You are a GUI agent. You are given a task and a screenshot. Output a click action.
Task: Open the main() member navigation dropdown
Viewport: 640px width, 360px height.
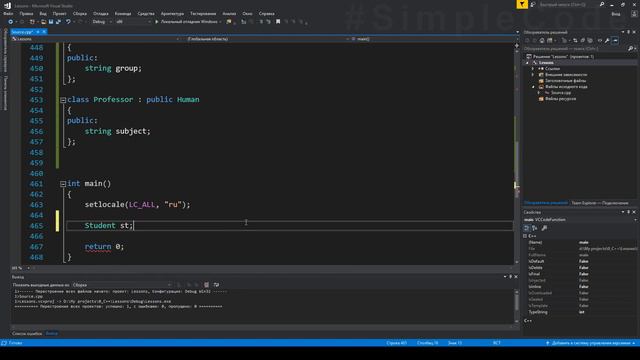tap(433, 39)
